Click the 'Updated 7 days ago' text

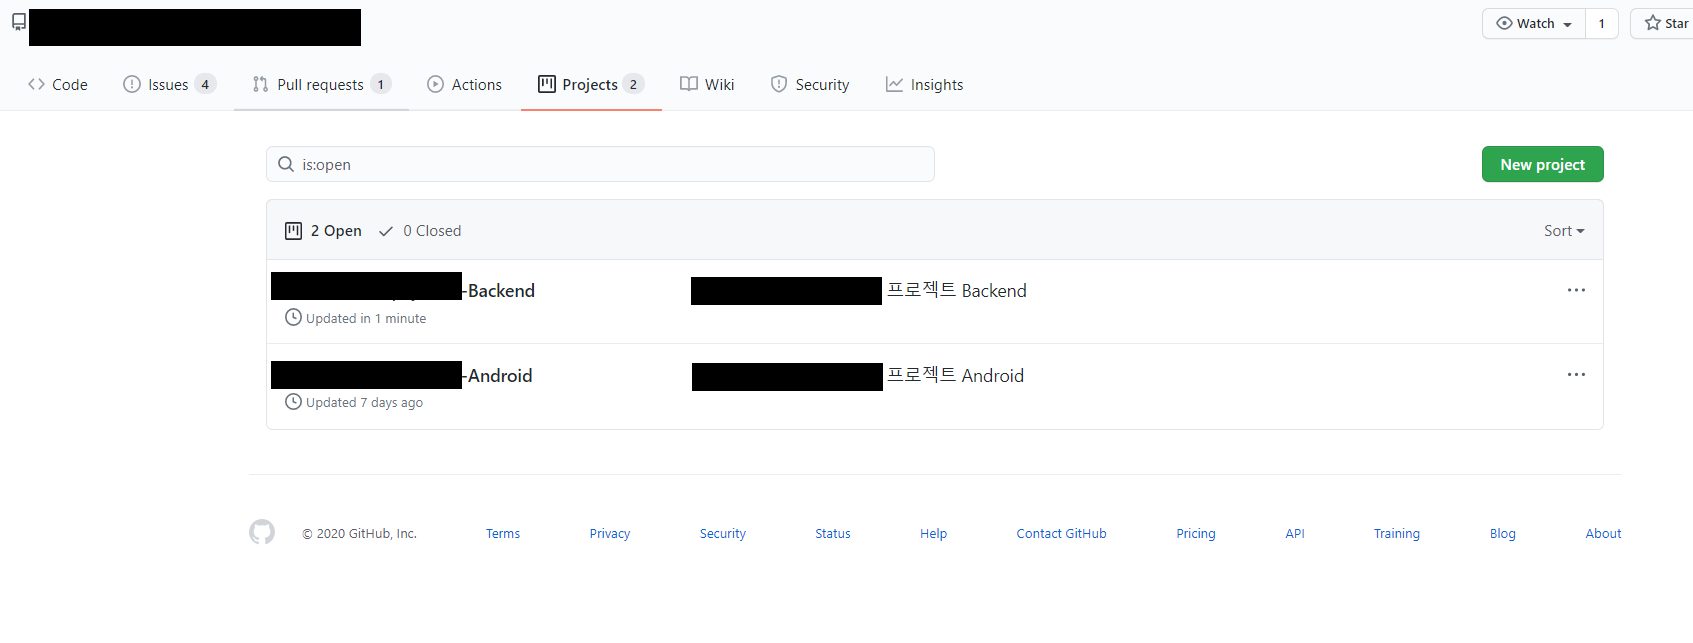click(x=364, y=402)
